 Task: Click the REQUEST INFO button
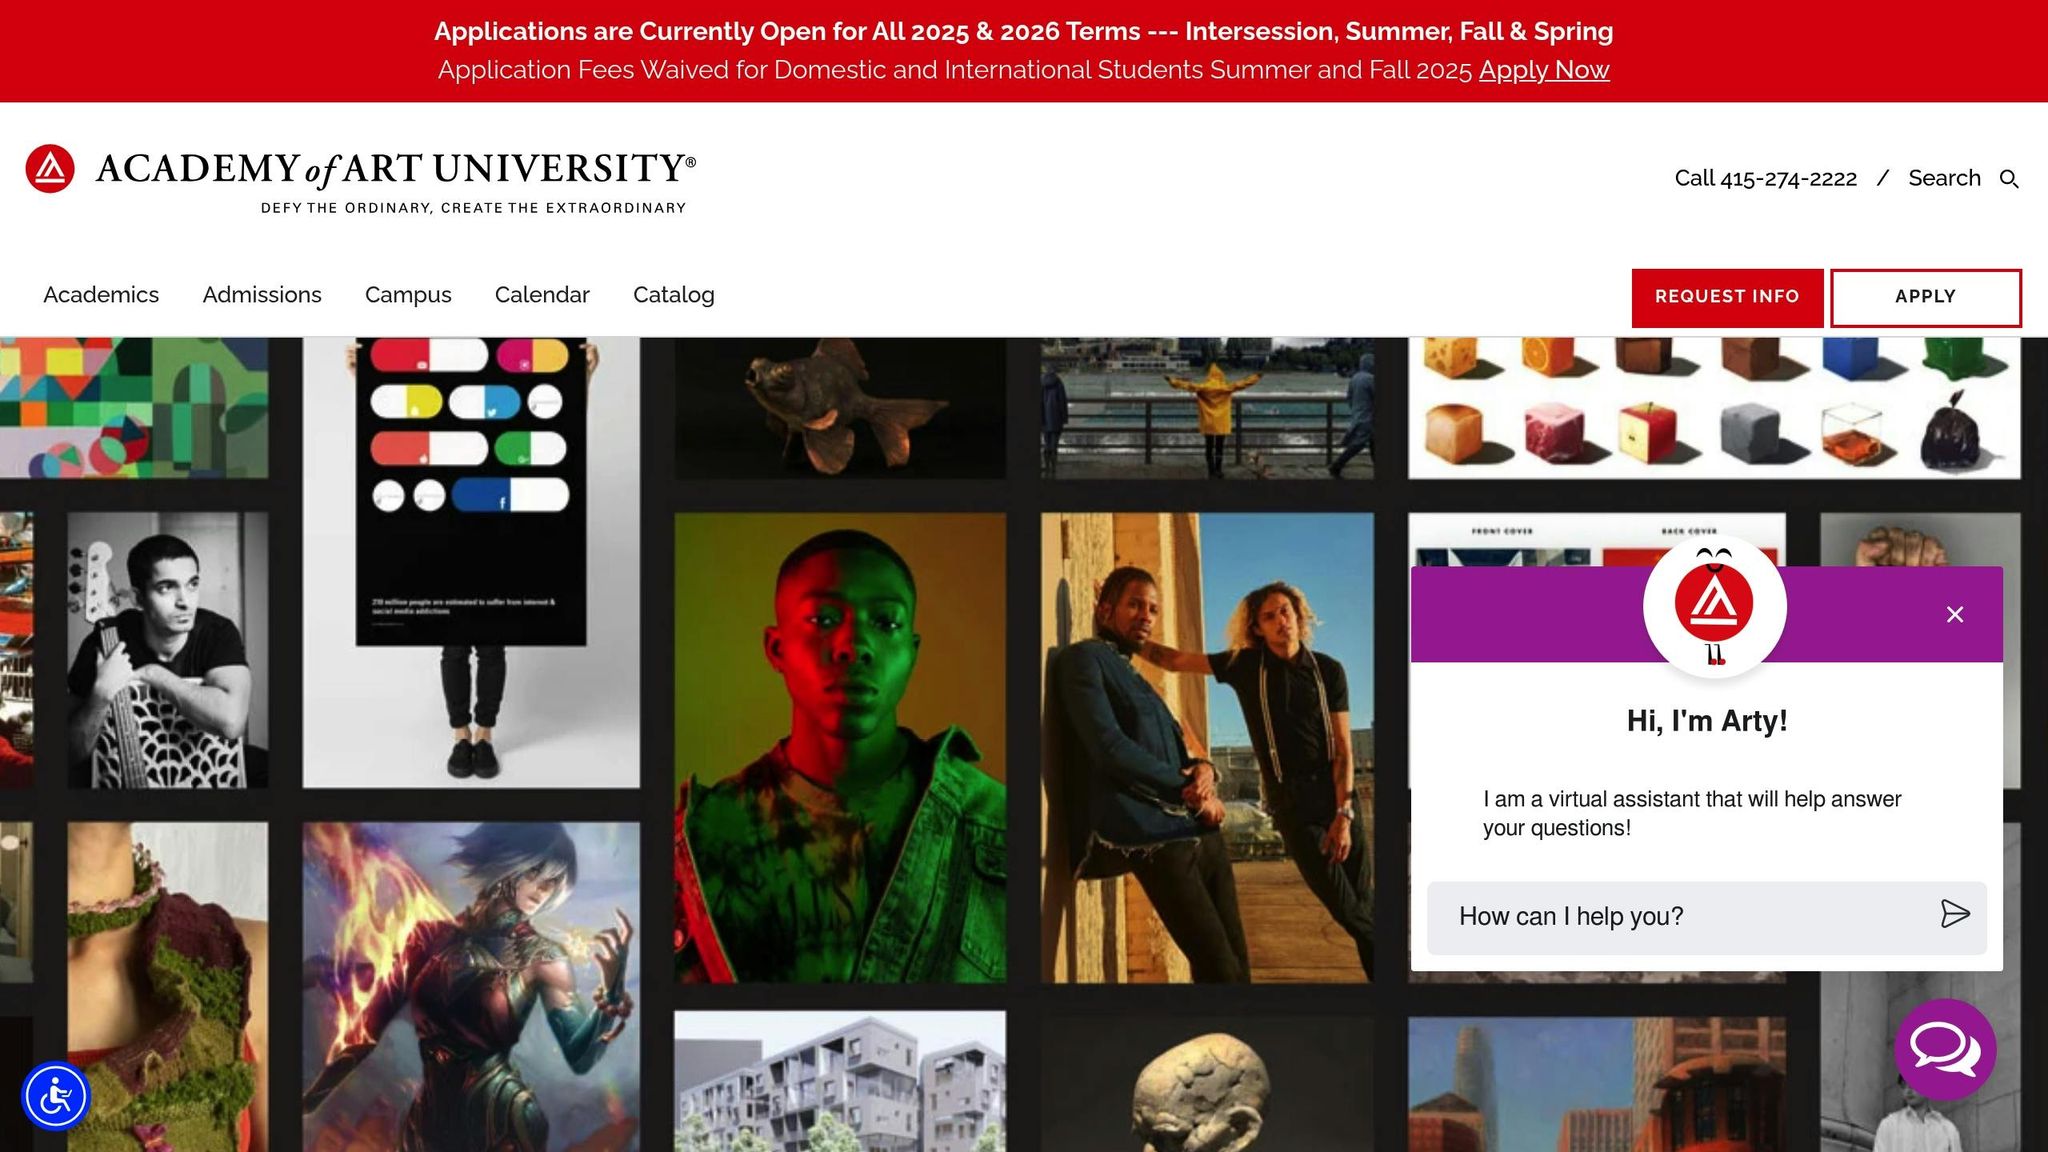(1727, 297)
